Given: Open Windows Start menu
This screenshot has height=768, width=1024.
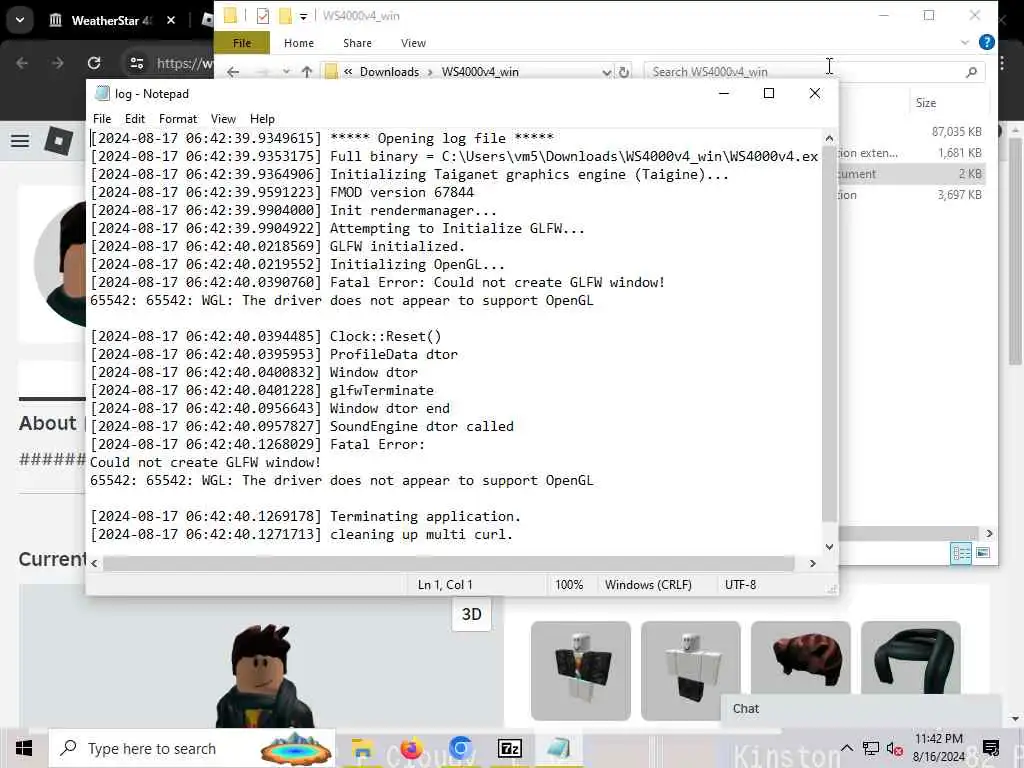Looking at the screenshot, I should pos(24,748).
